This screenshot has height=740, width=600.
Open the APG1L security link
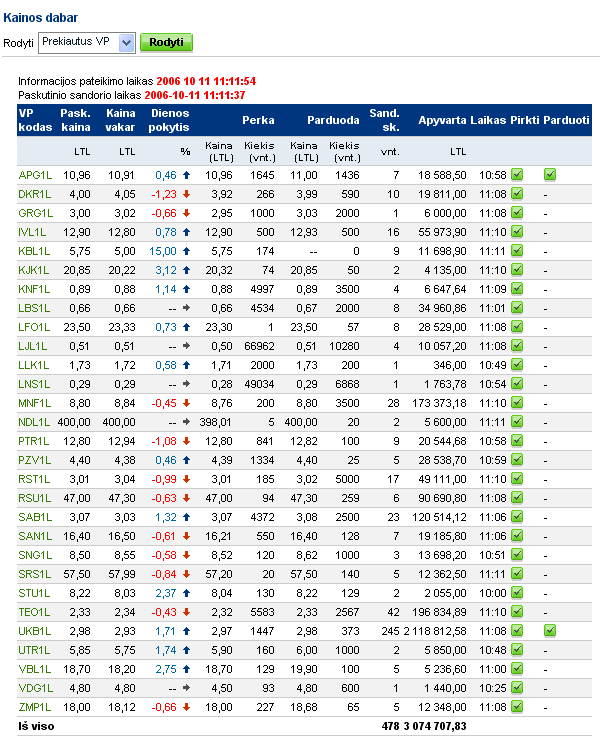pos(35,175)
